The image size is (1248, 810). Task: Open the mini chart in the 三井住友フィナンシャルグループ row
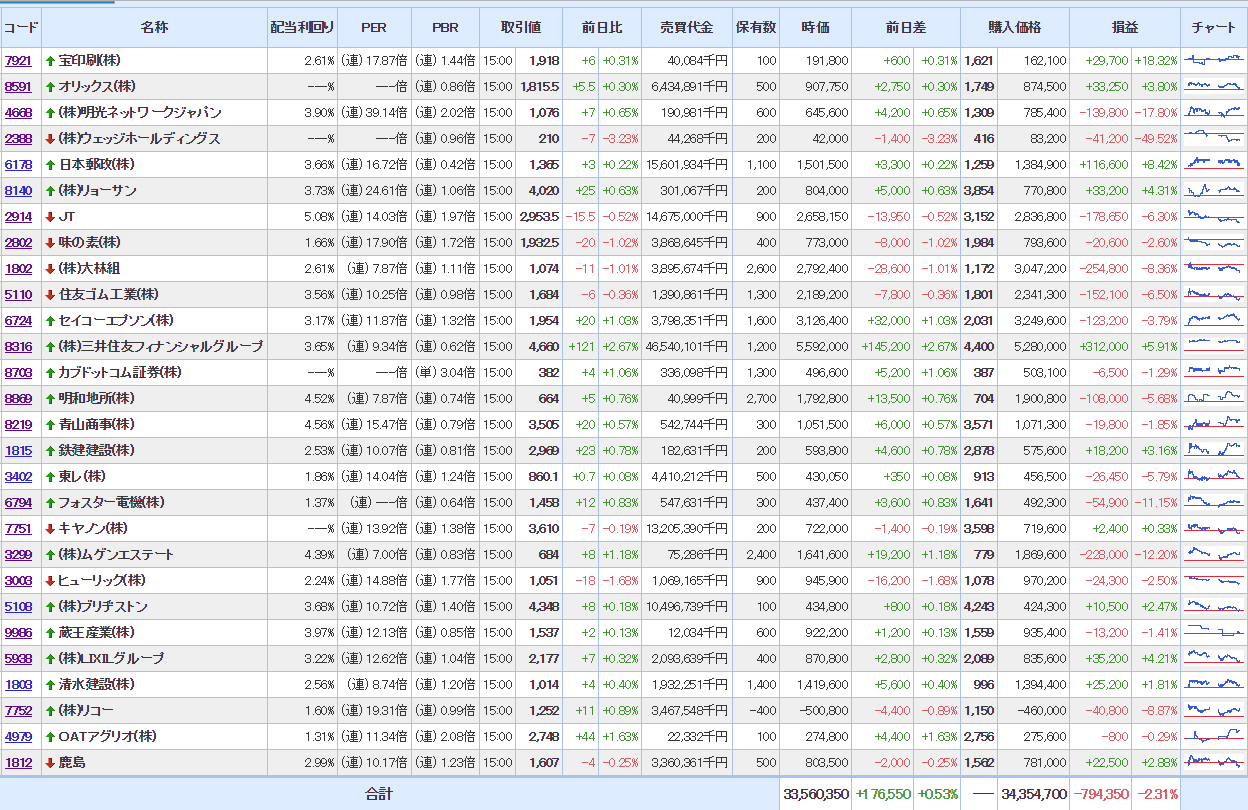(x=1214, y=347)
